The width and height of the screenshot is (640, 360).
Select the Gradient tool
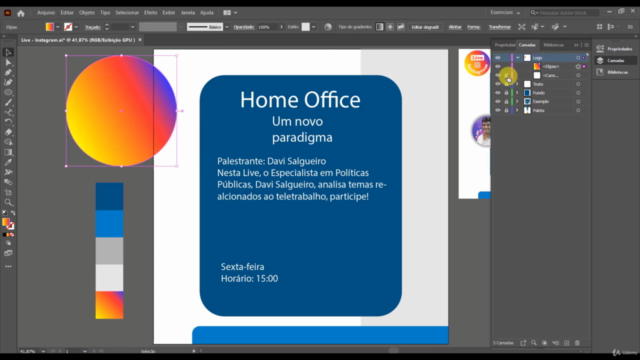click(x=8, y=152)
